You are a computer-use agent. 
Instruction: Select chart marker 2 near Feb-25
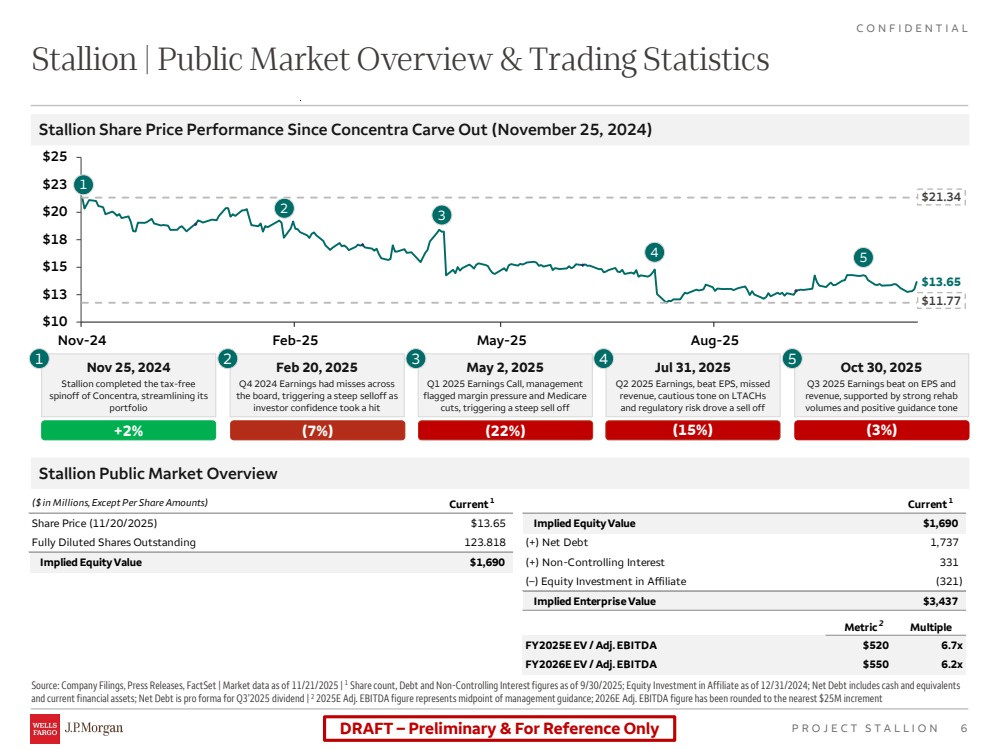click(x=284, y=208)
